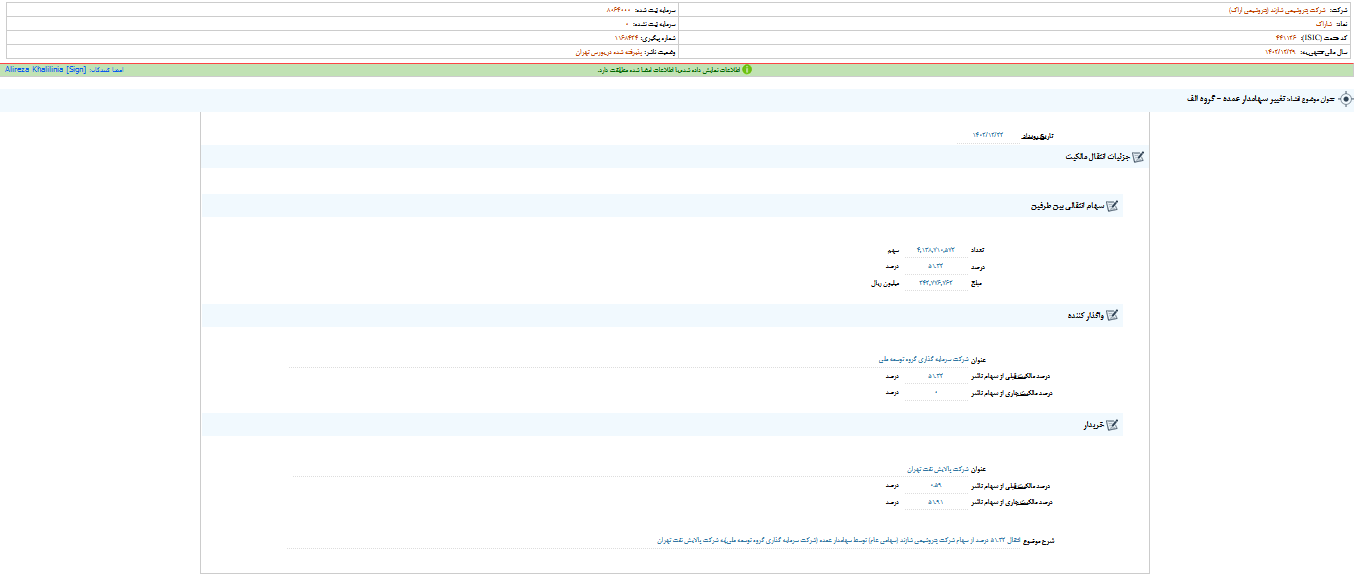The height and width of the screenshot is (581, 1357).
Task: Click the target icon beside the disclosure subject title
Action: click(1345, 99)
